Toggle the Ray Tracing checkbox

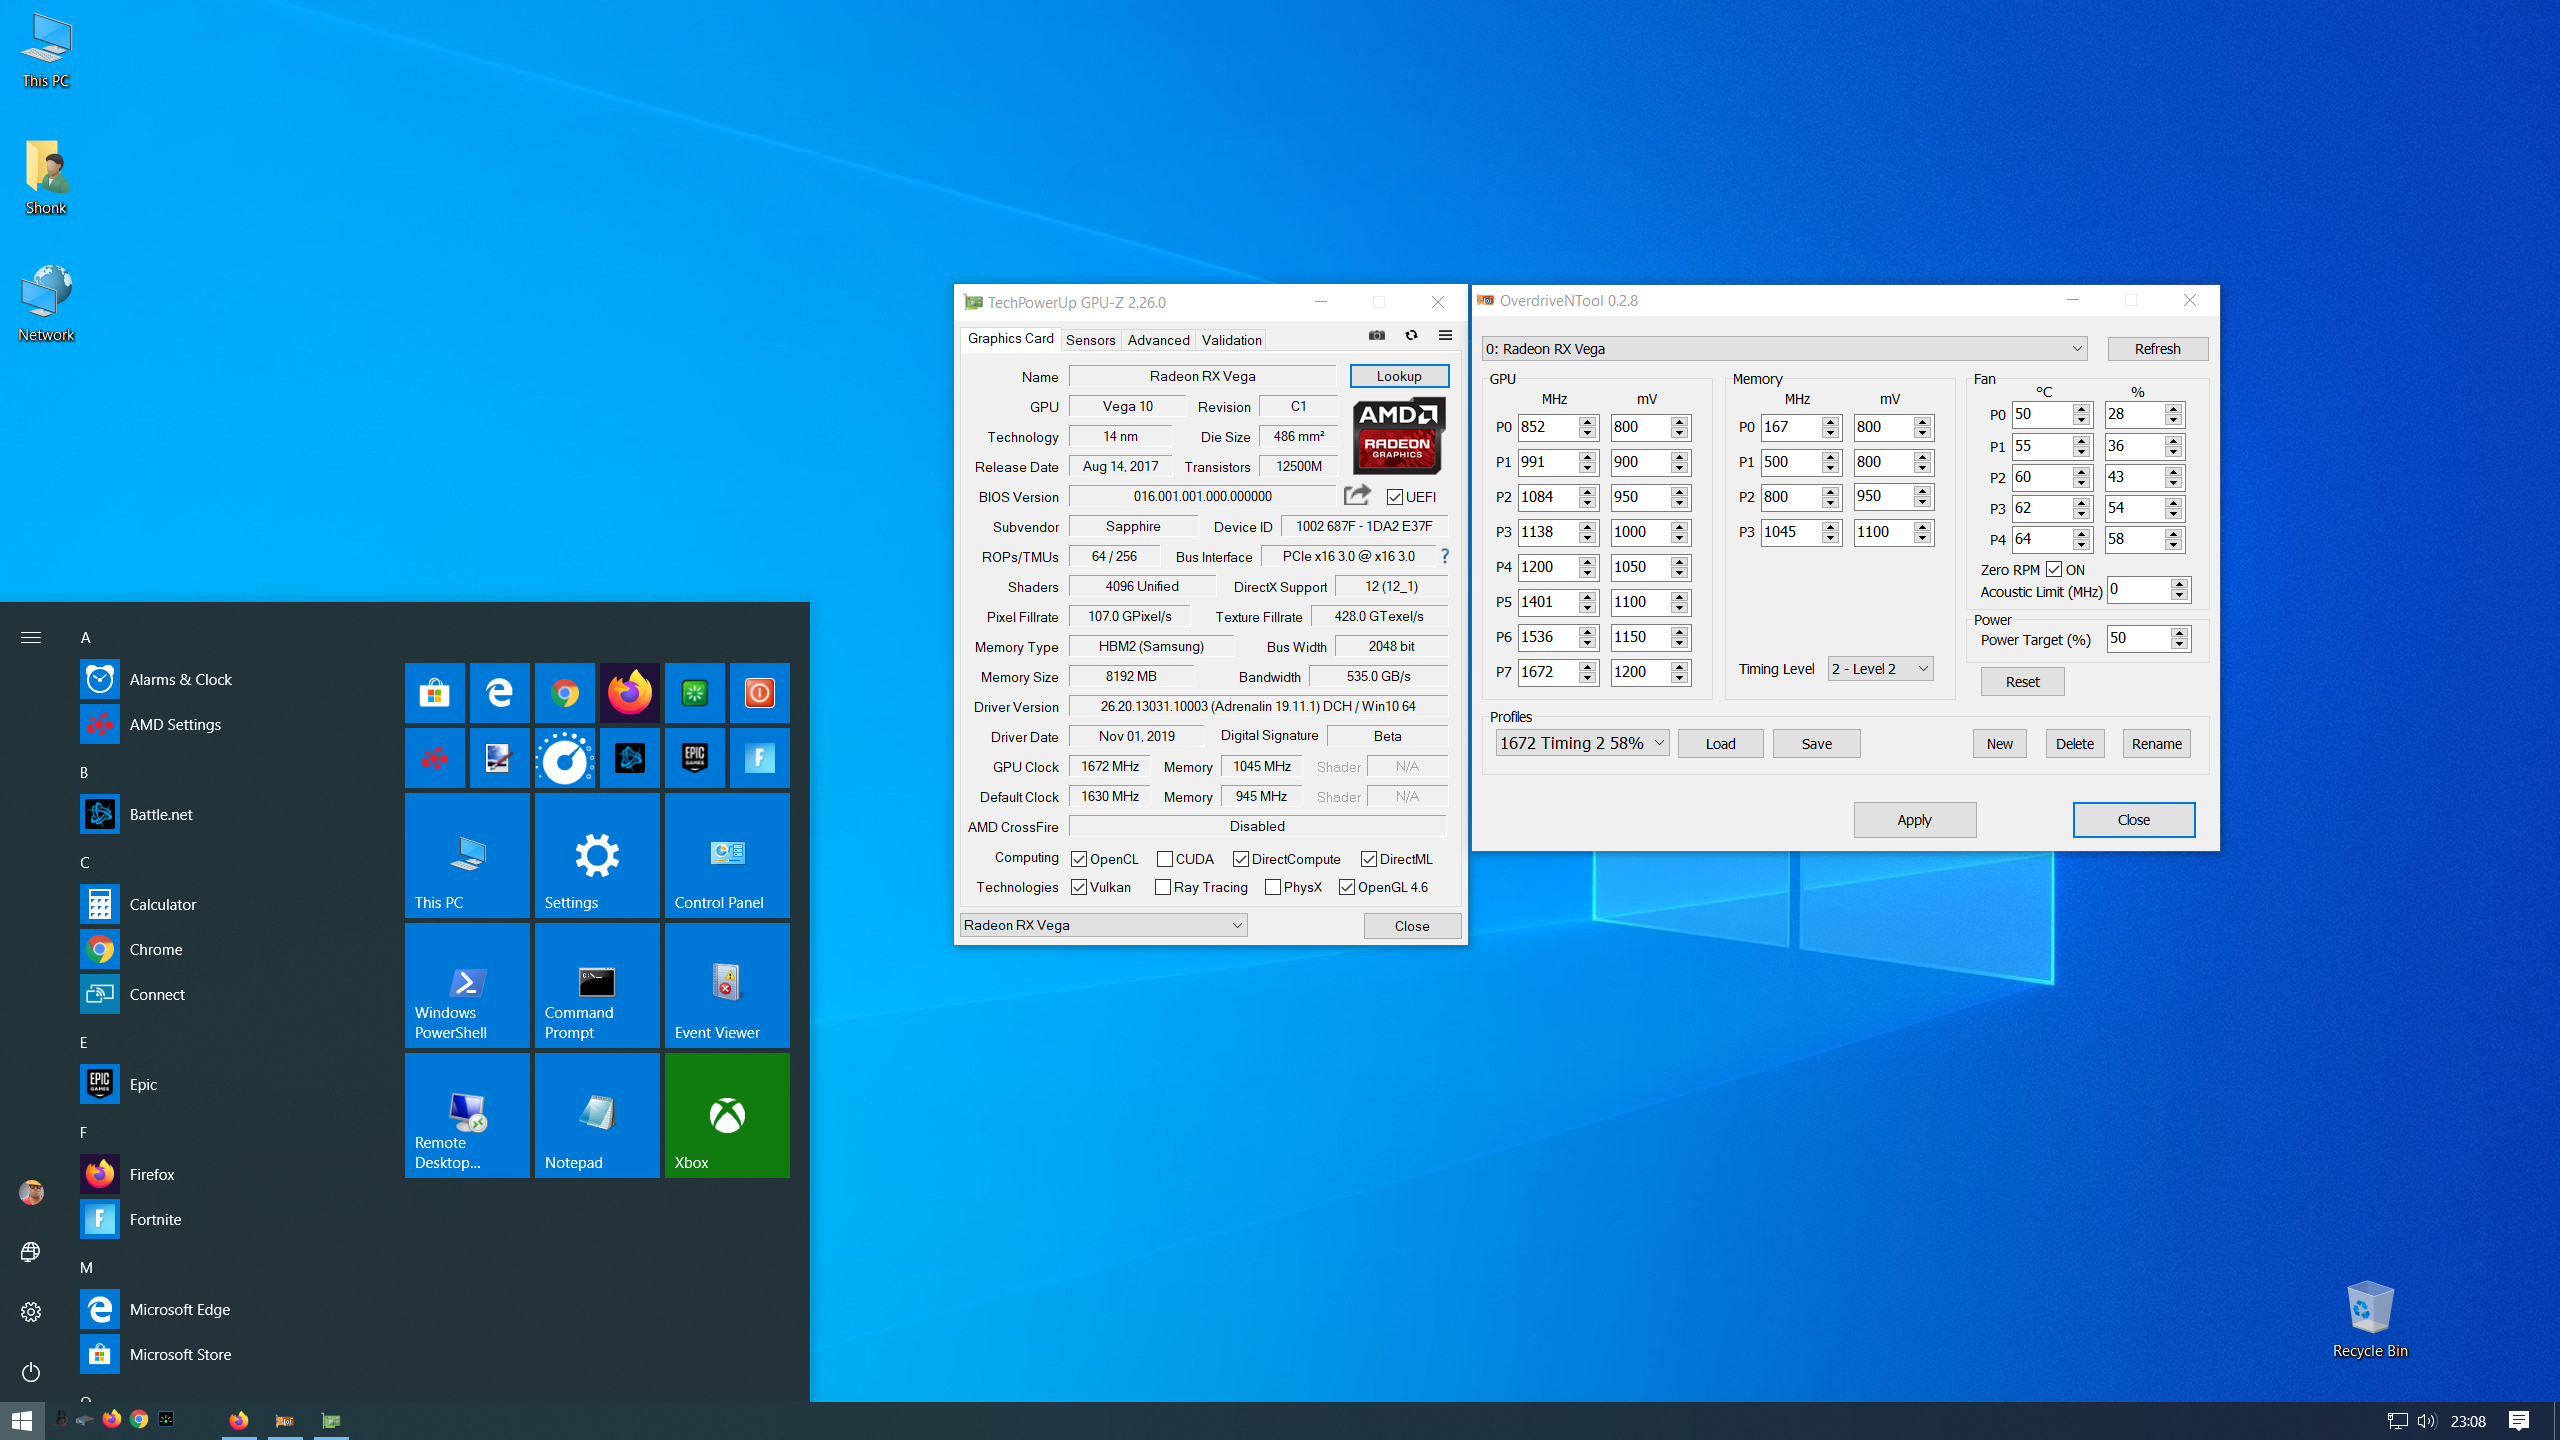point(1163,887)
